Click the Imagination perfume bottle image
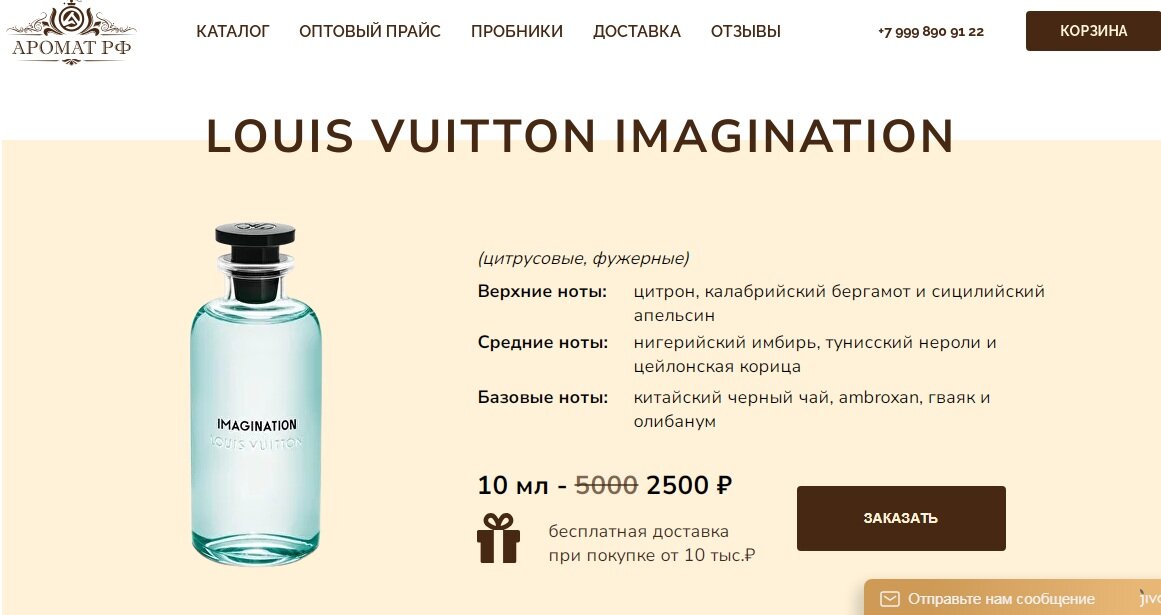 pos(255,394)
